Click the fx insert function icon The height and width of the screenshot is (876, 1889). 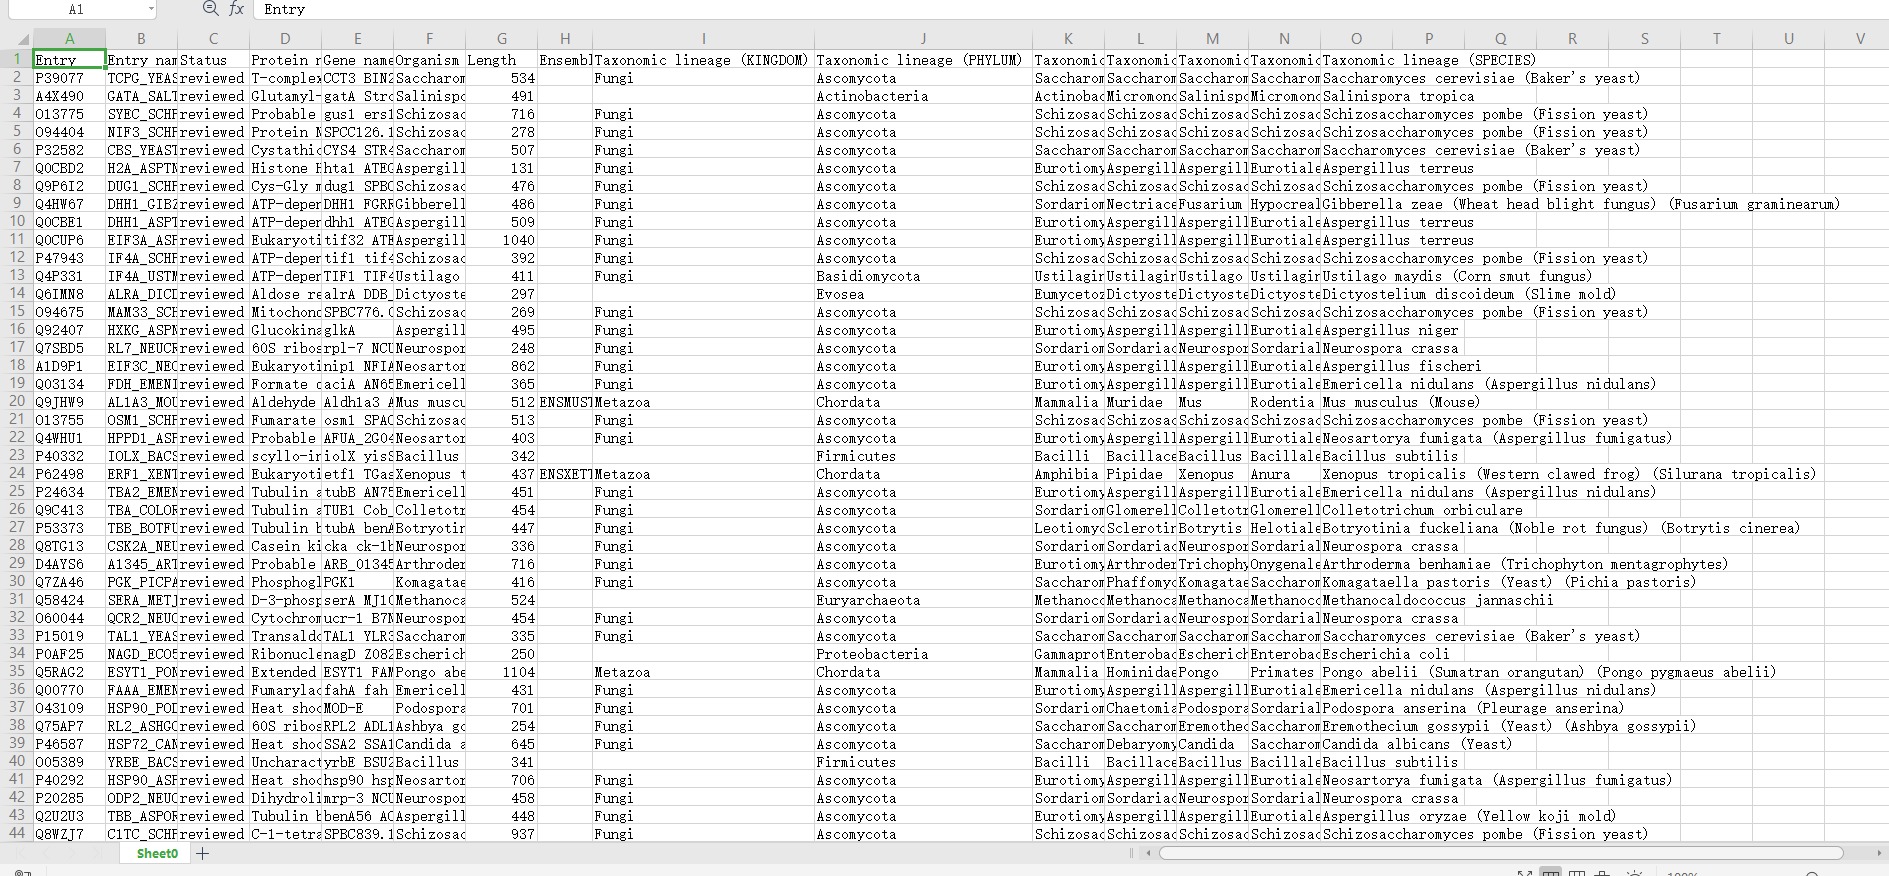tap(237, 9)
